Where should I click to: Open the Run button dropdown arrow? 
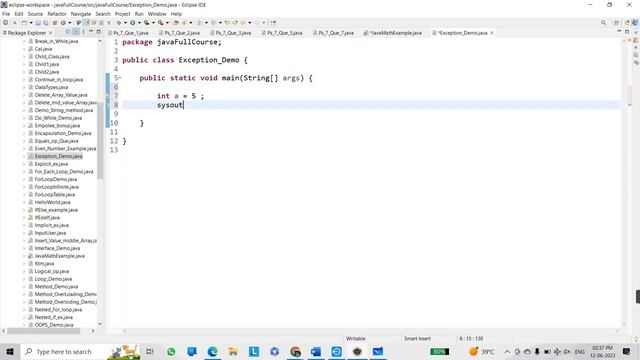[139, 23]
